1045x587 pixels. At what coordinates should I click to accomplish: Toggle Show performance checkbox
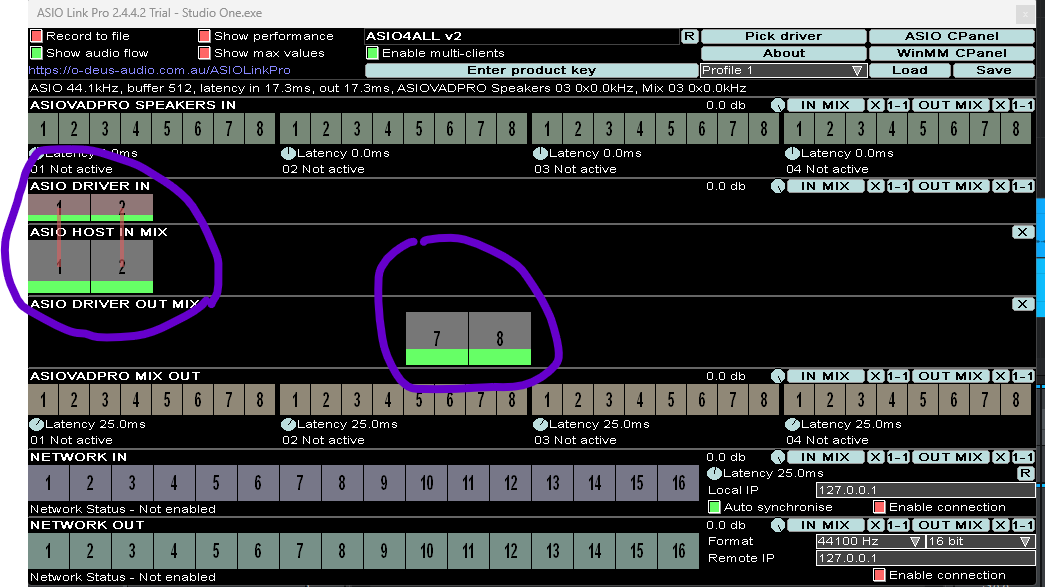[x=205, y=36]
